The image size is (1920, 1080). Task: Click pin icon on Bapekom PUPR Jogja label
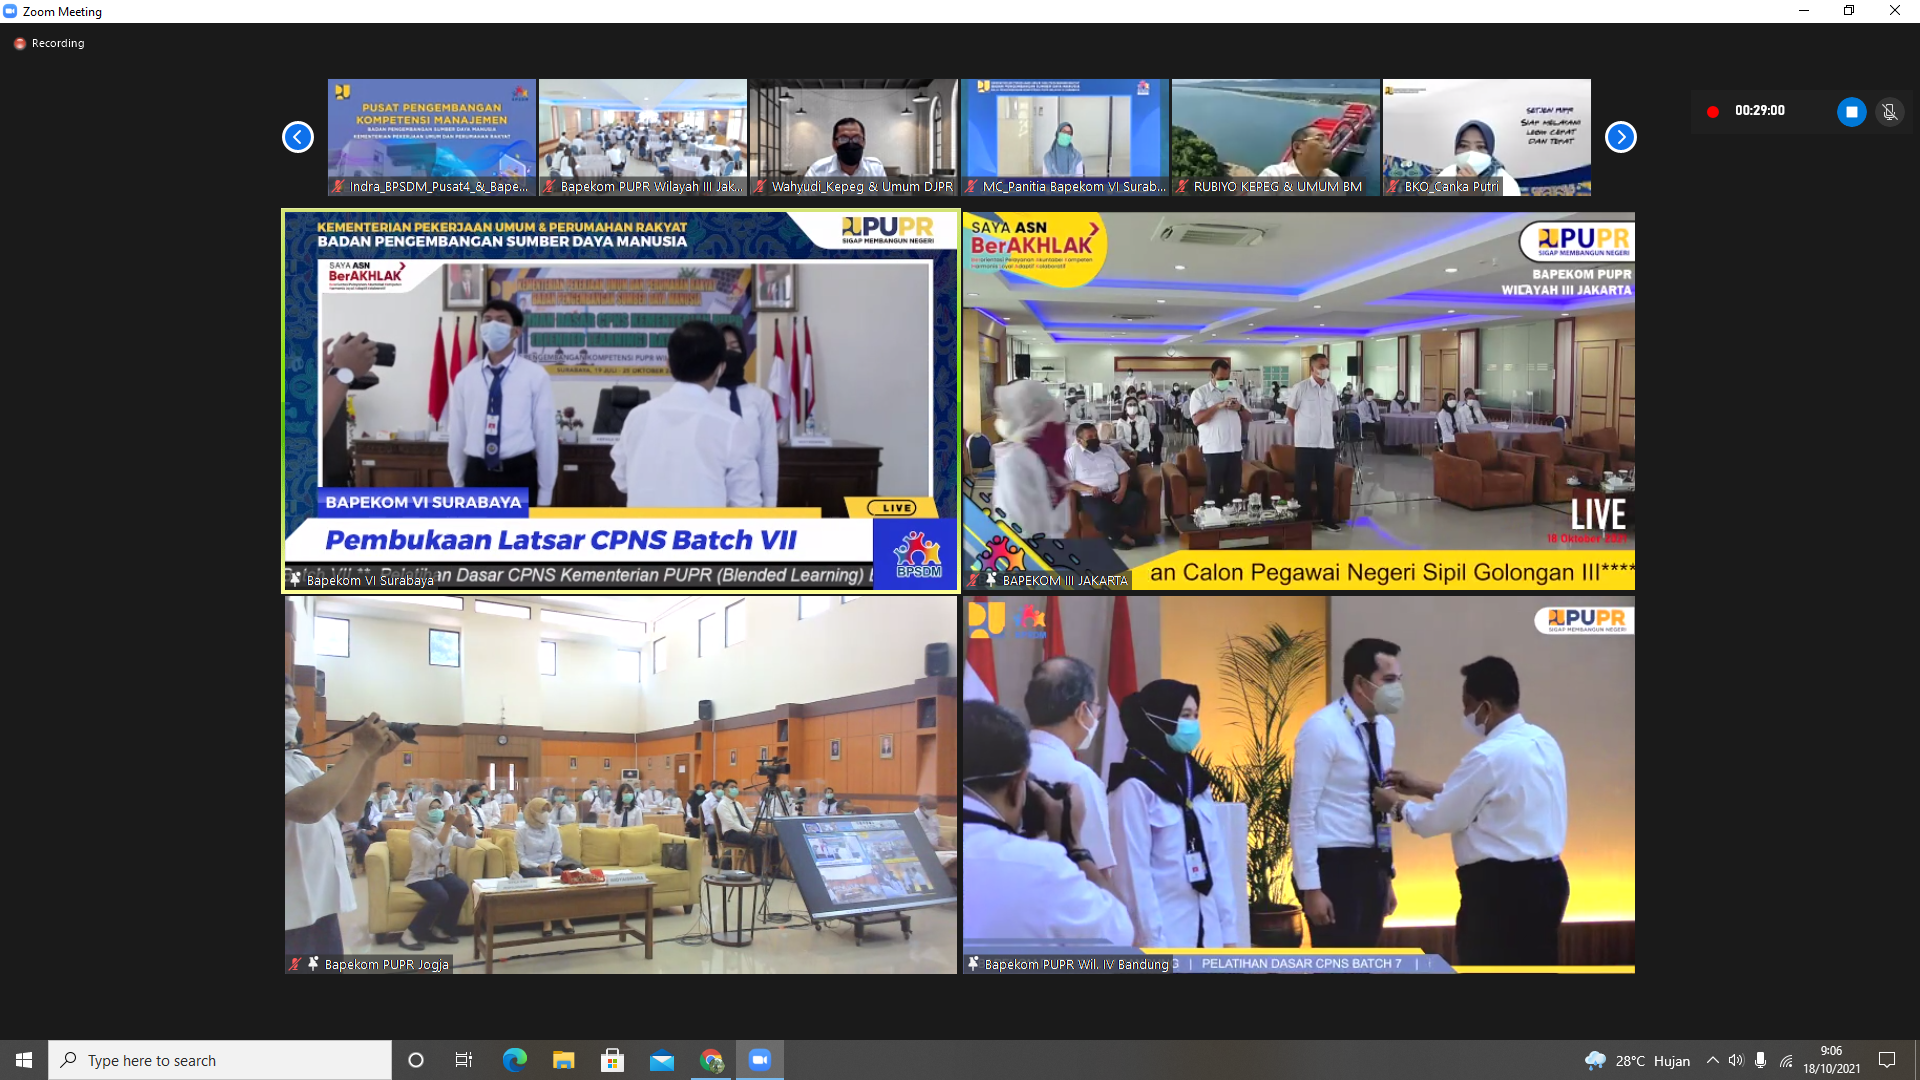pos(313,963)
